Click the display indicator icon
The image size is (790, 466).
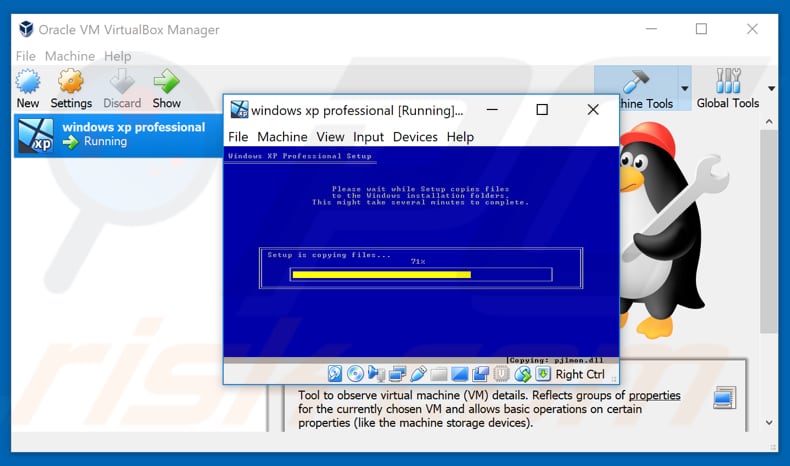[459, 374]
